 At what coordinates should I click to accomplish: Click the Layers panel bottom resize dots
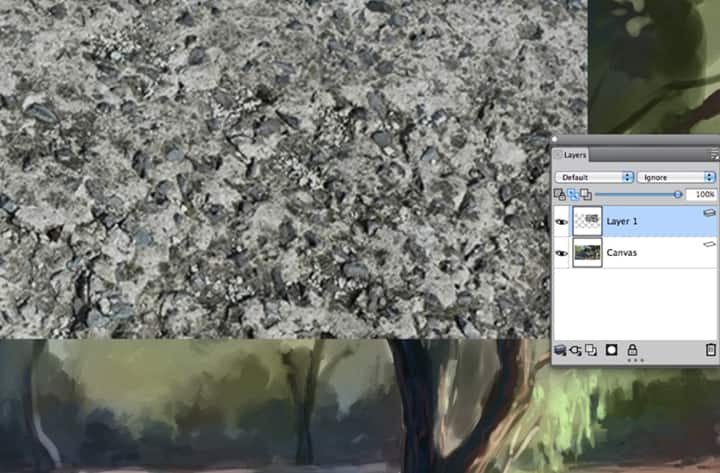(x=636, y=360)
